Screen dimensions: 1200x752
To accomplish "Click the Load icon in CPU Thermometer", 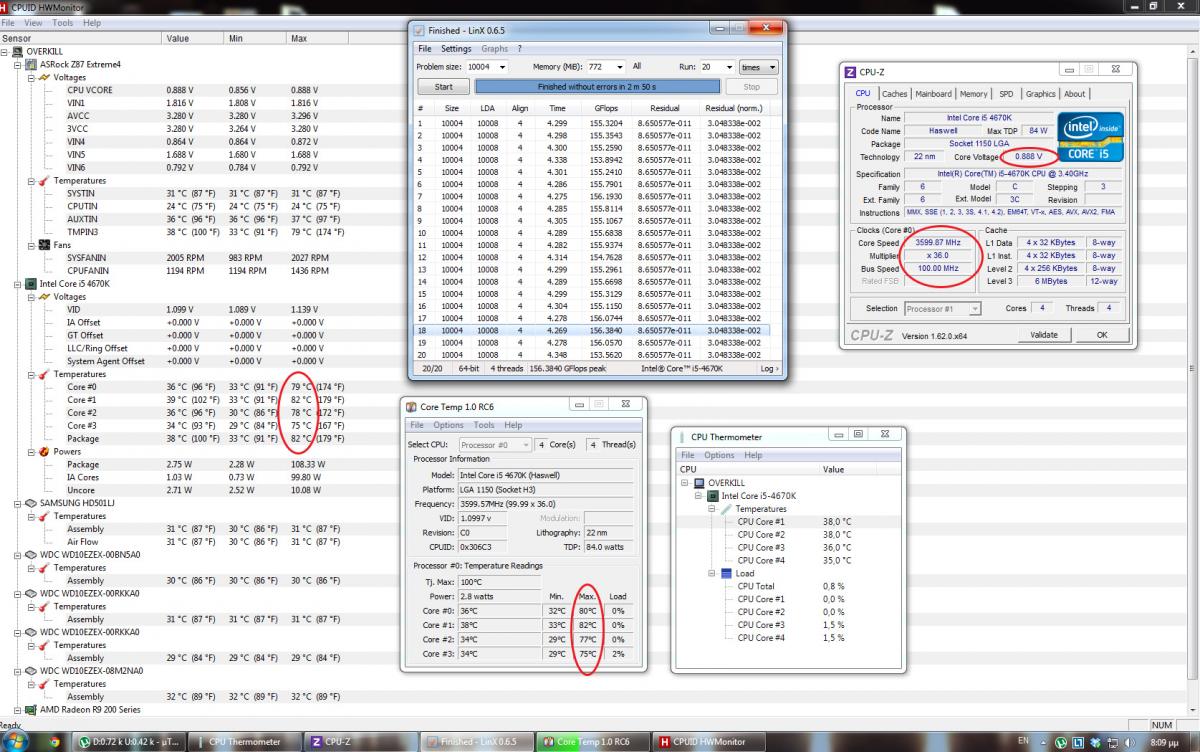I will (724, 573).
